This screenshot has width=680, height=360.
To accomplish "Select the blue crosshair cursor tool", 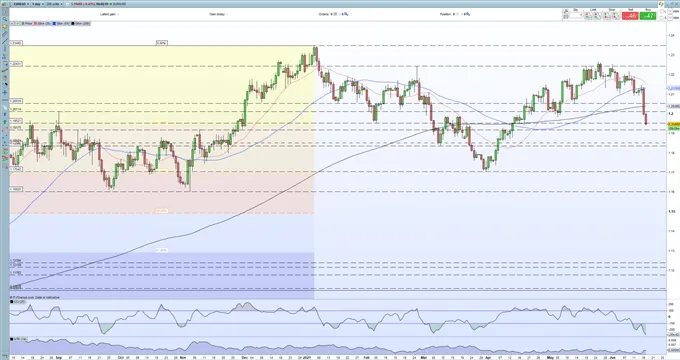I will (x=5, y=92).
